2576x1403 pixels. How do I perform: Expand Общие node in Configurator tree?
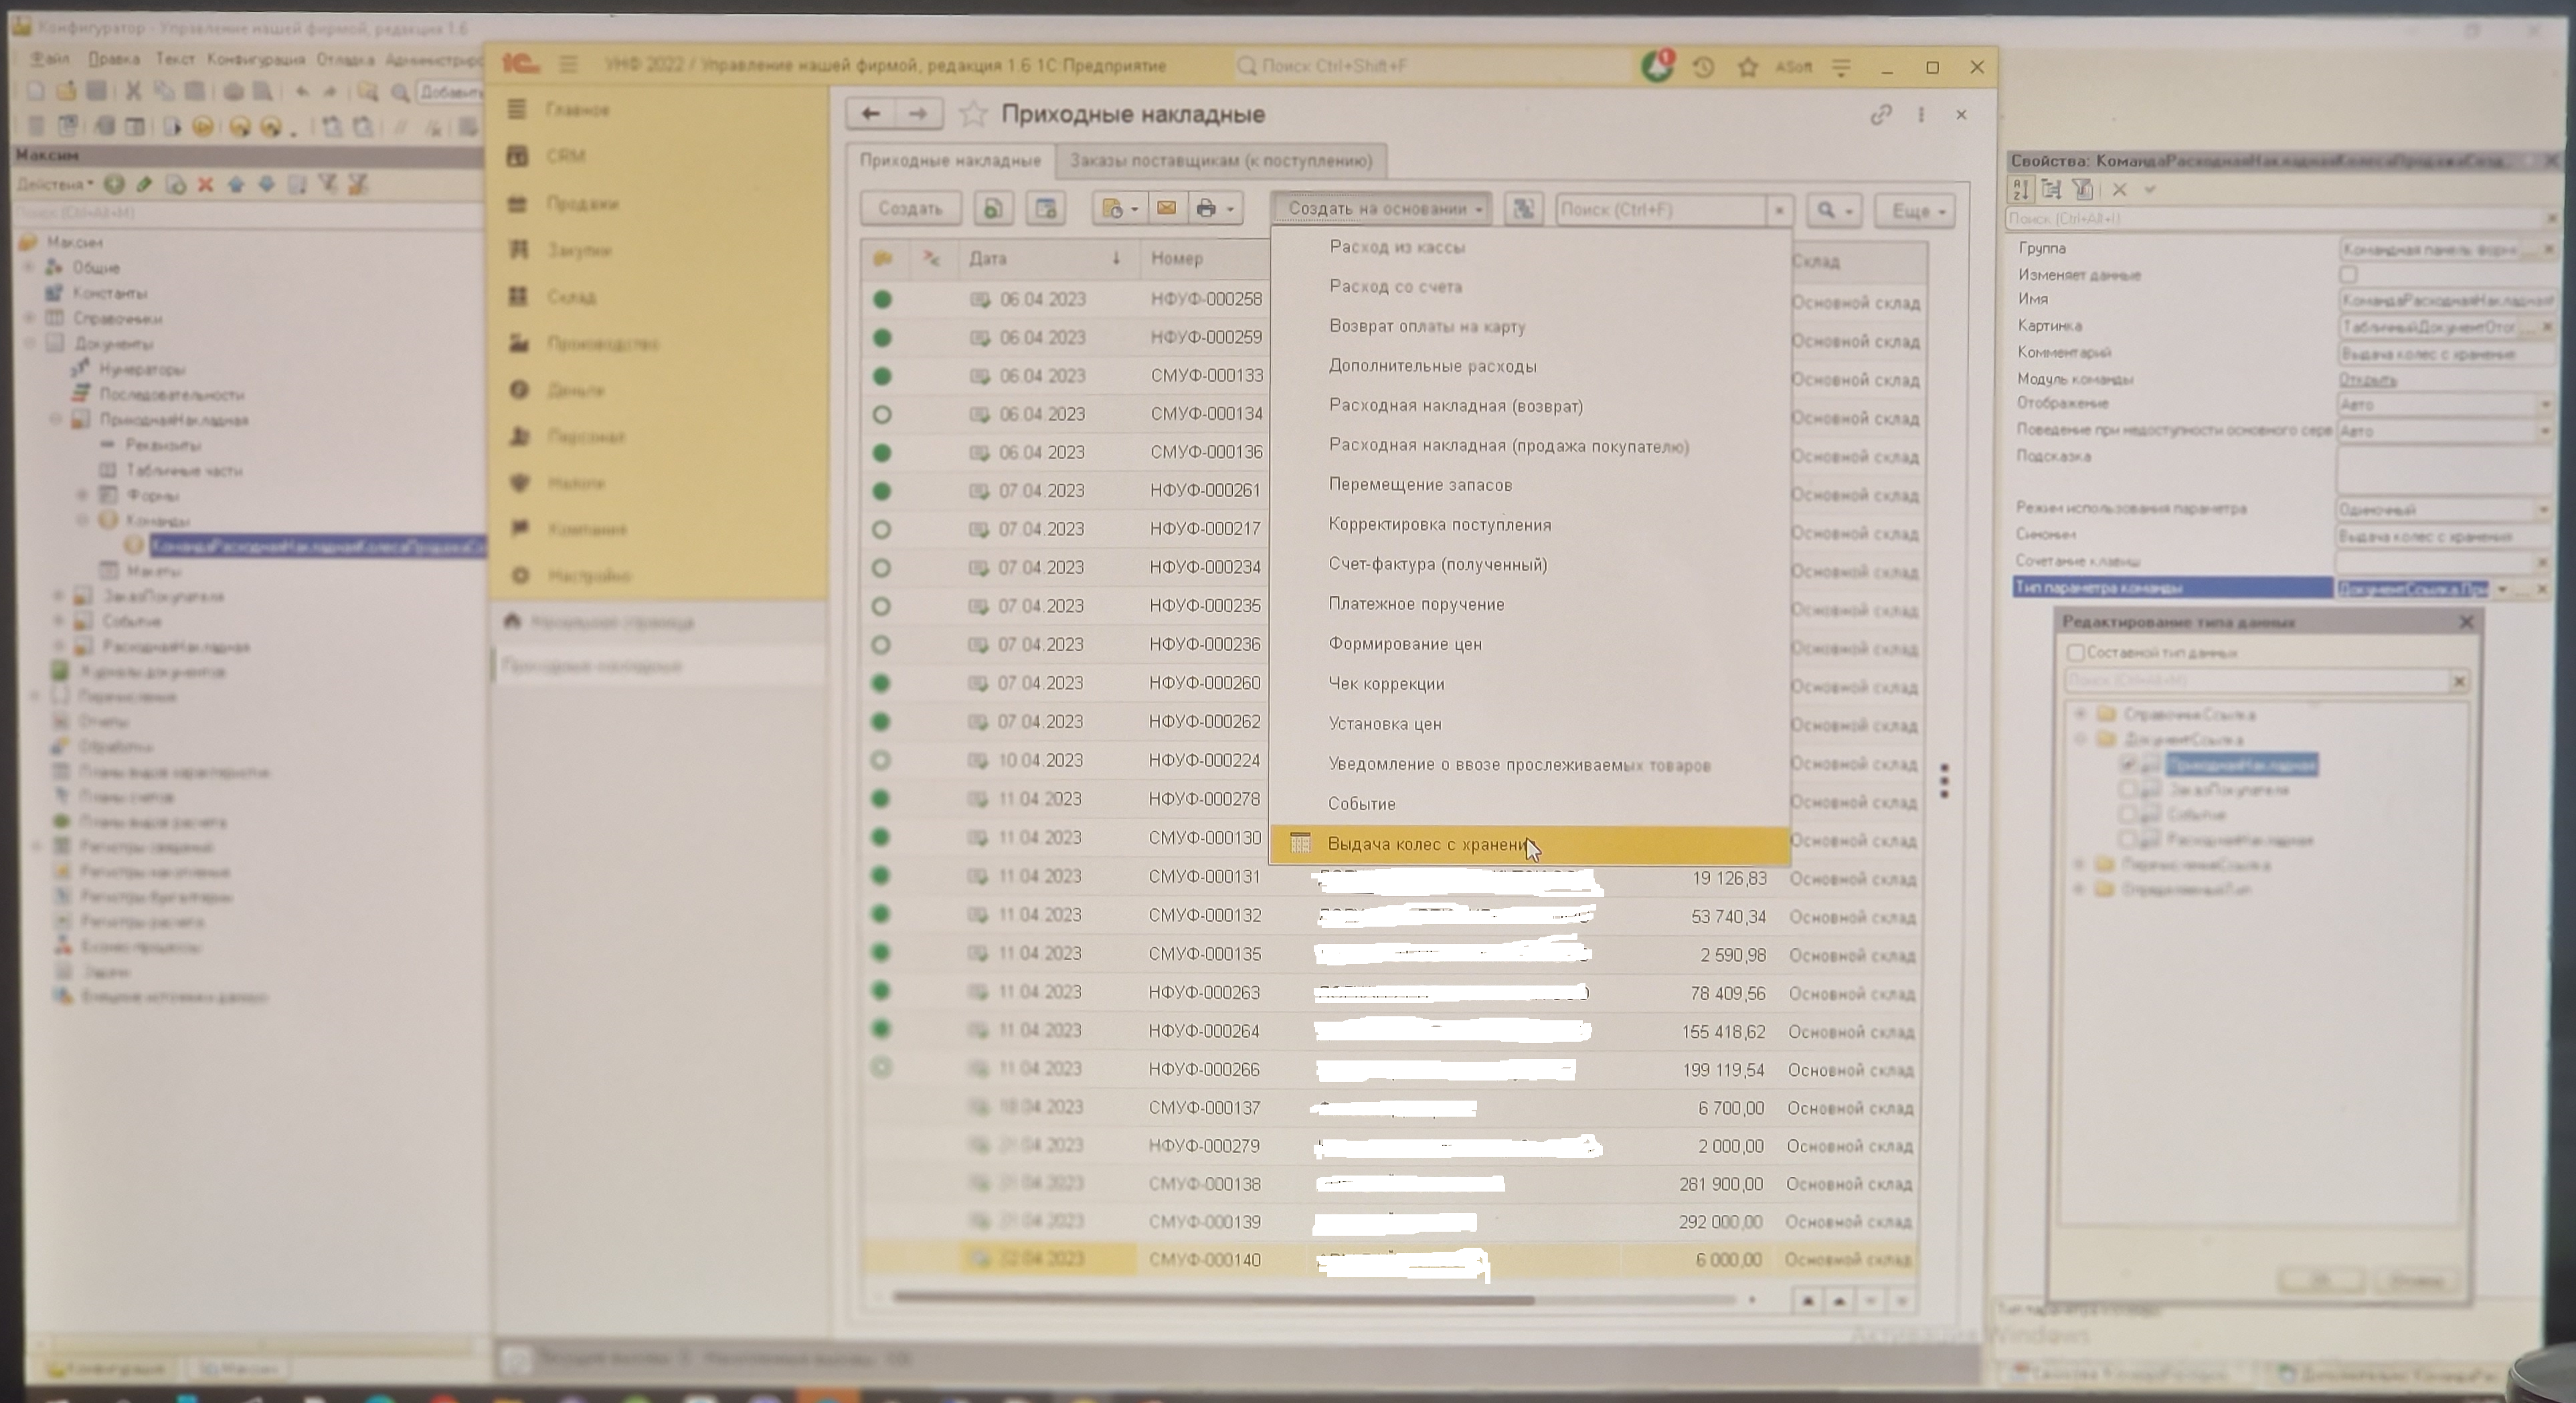pyautogui.click(x=29, y=267)
